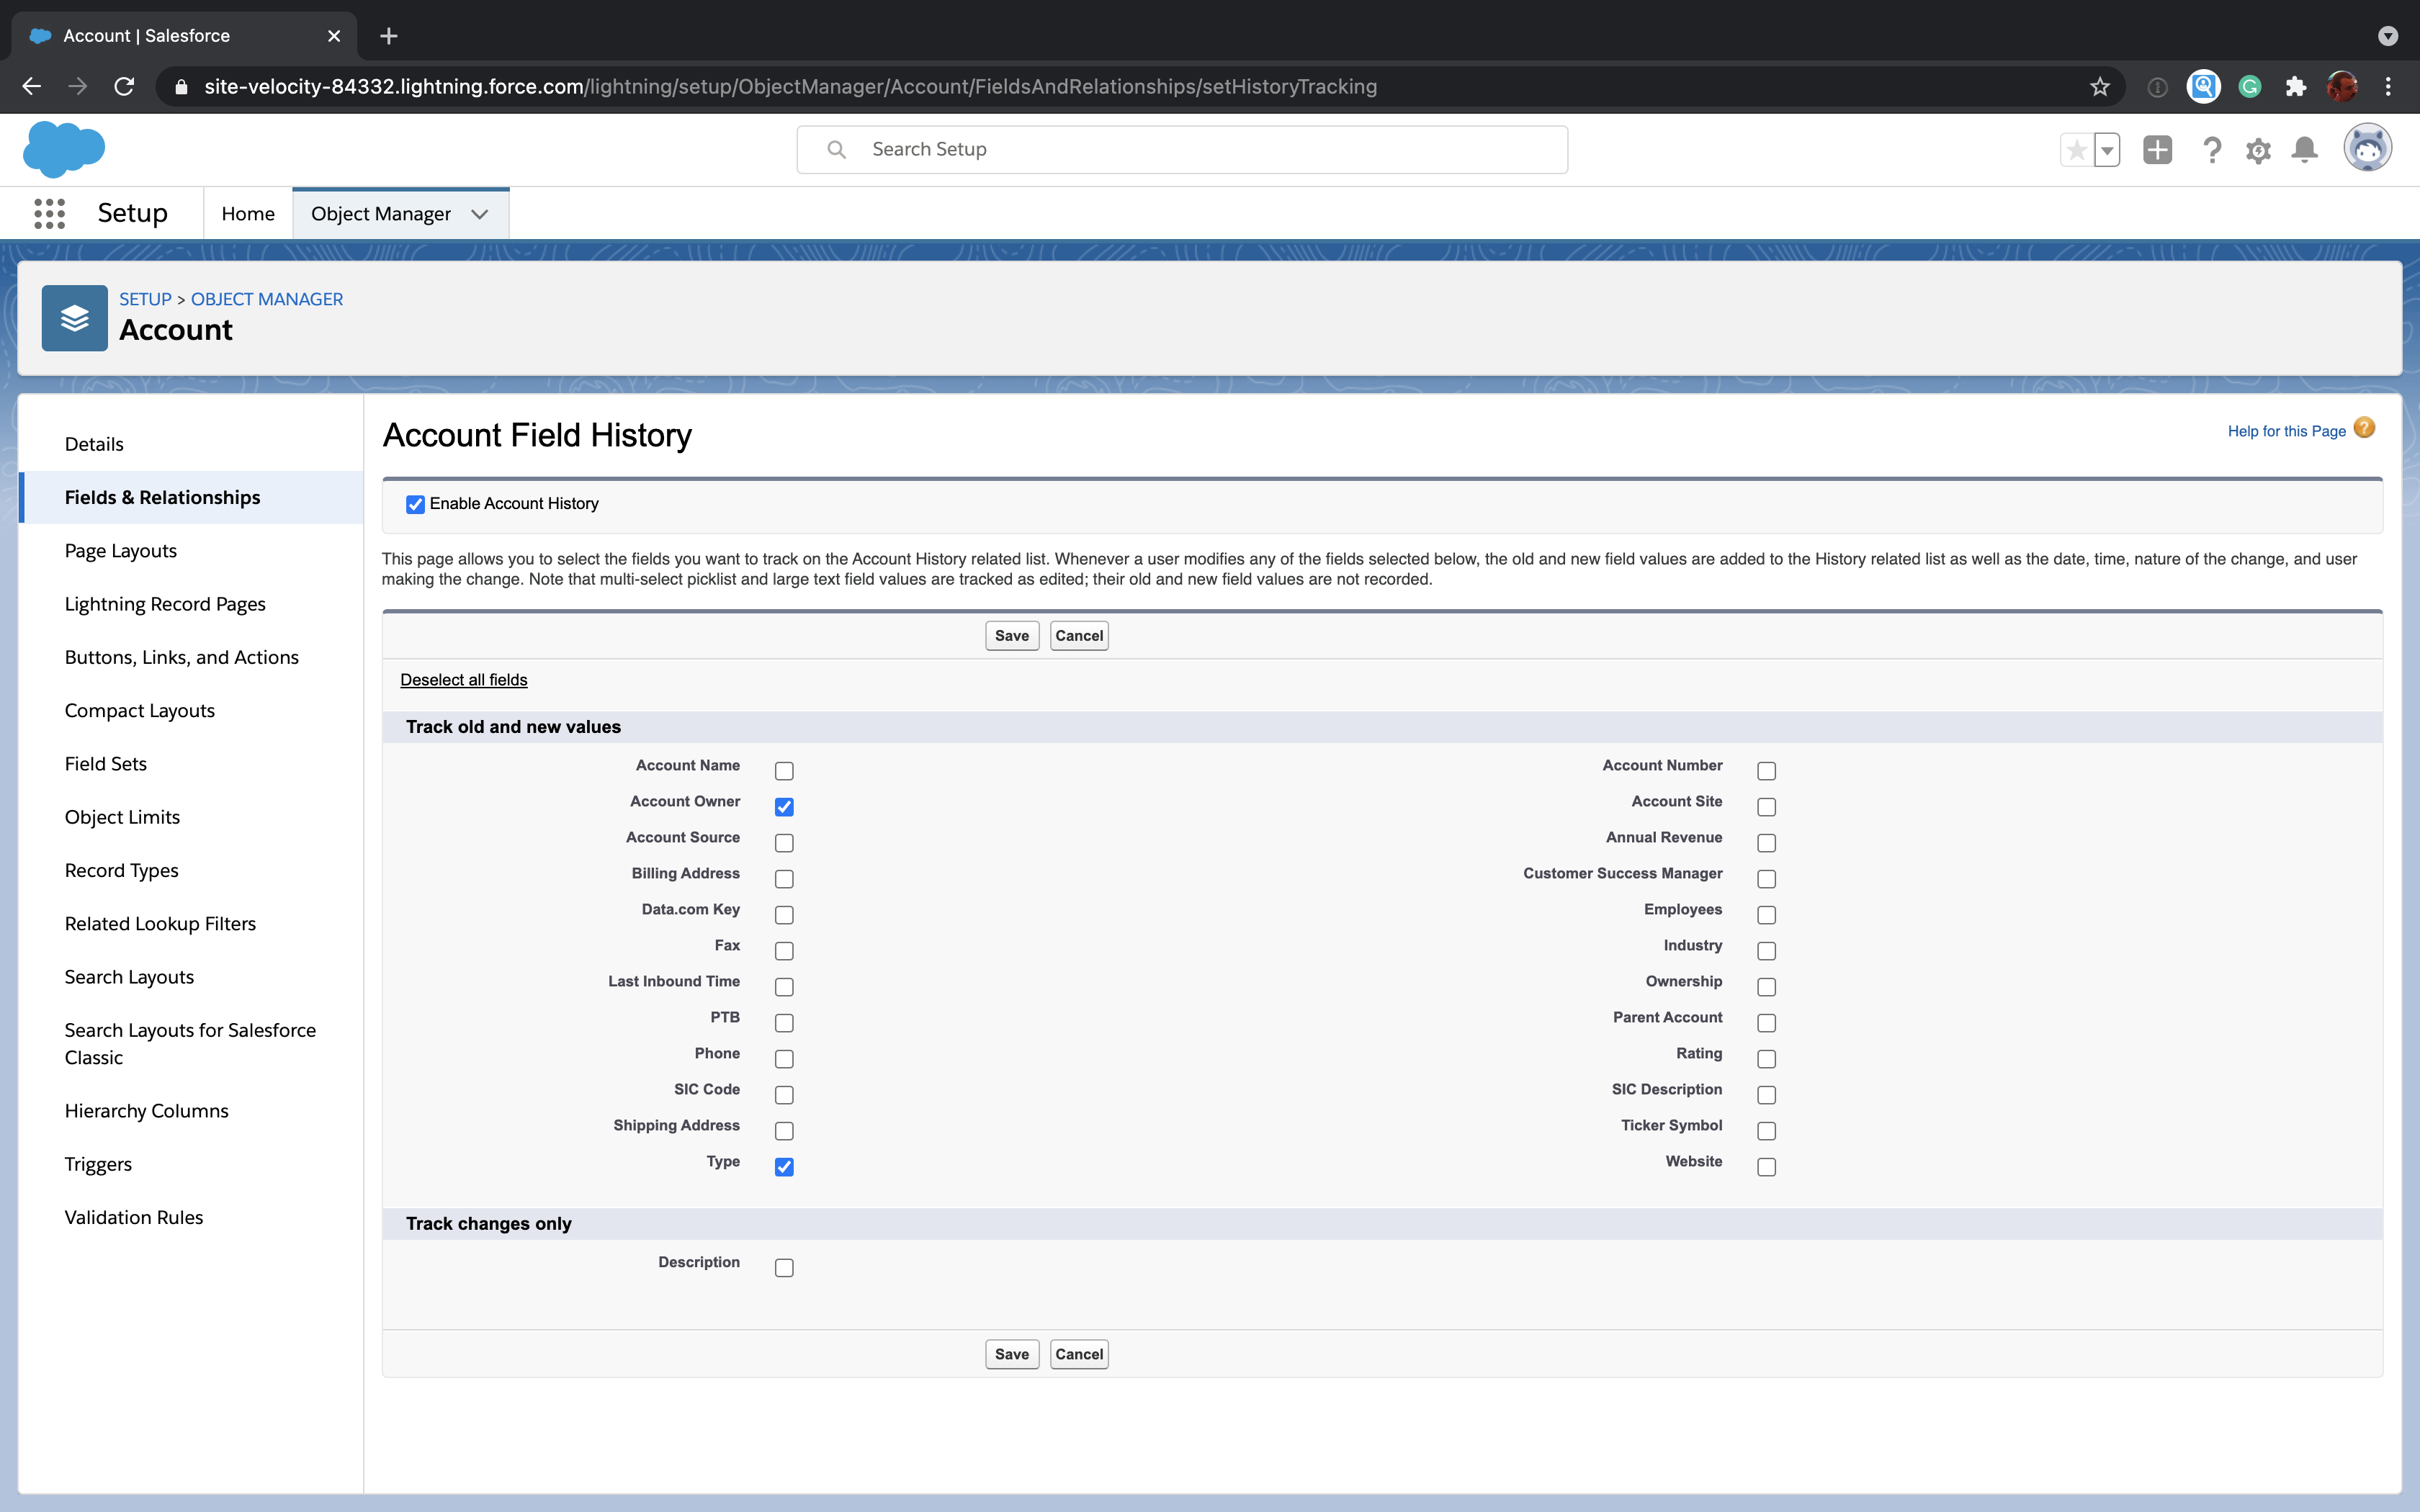Click the search magnifier icon in setup
This screenshot has width=2420, height=1512.
click(x=838, y=148)
